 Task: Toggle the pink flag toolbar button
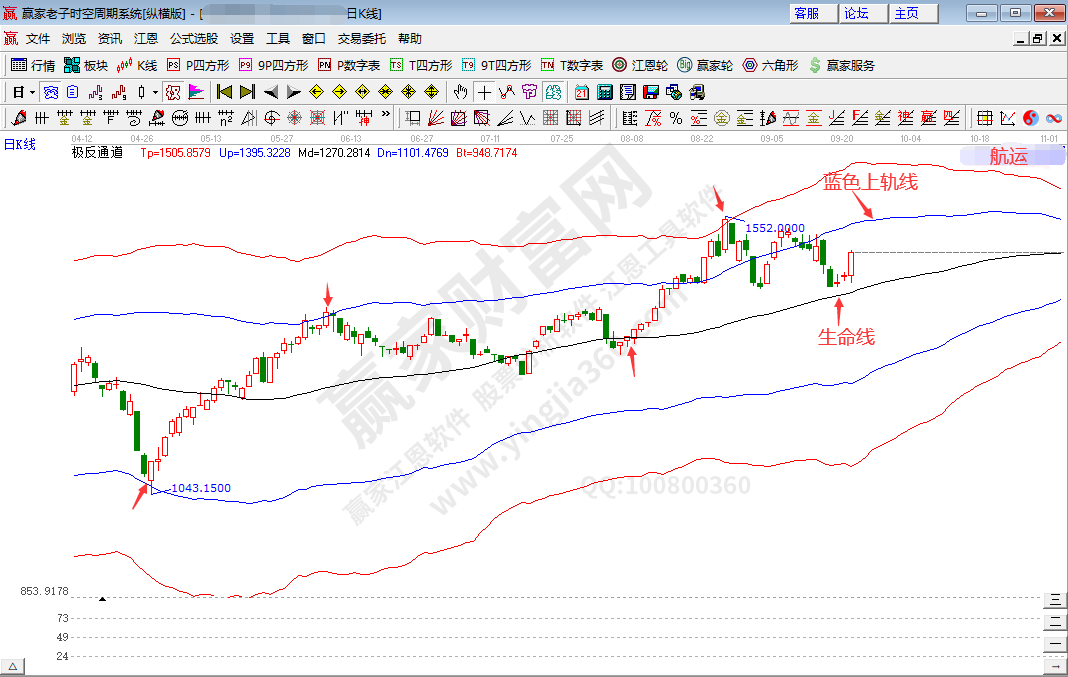(196, 92)
